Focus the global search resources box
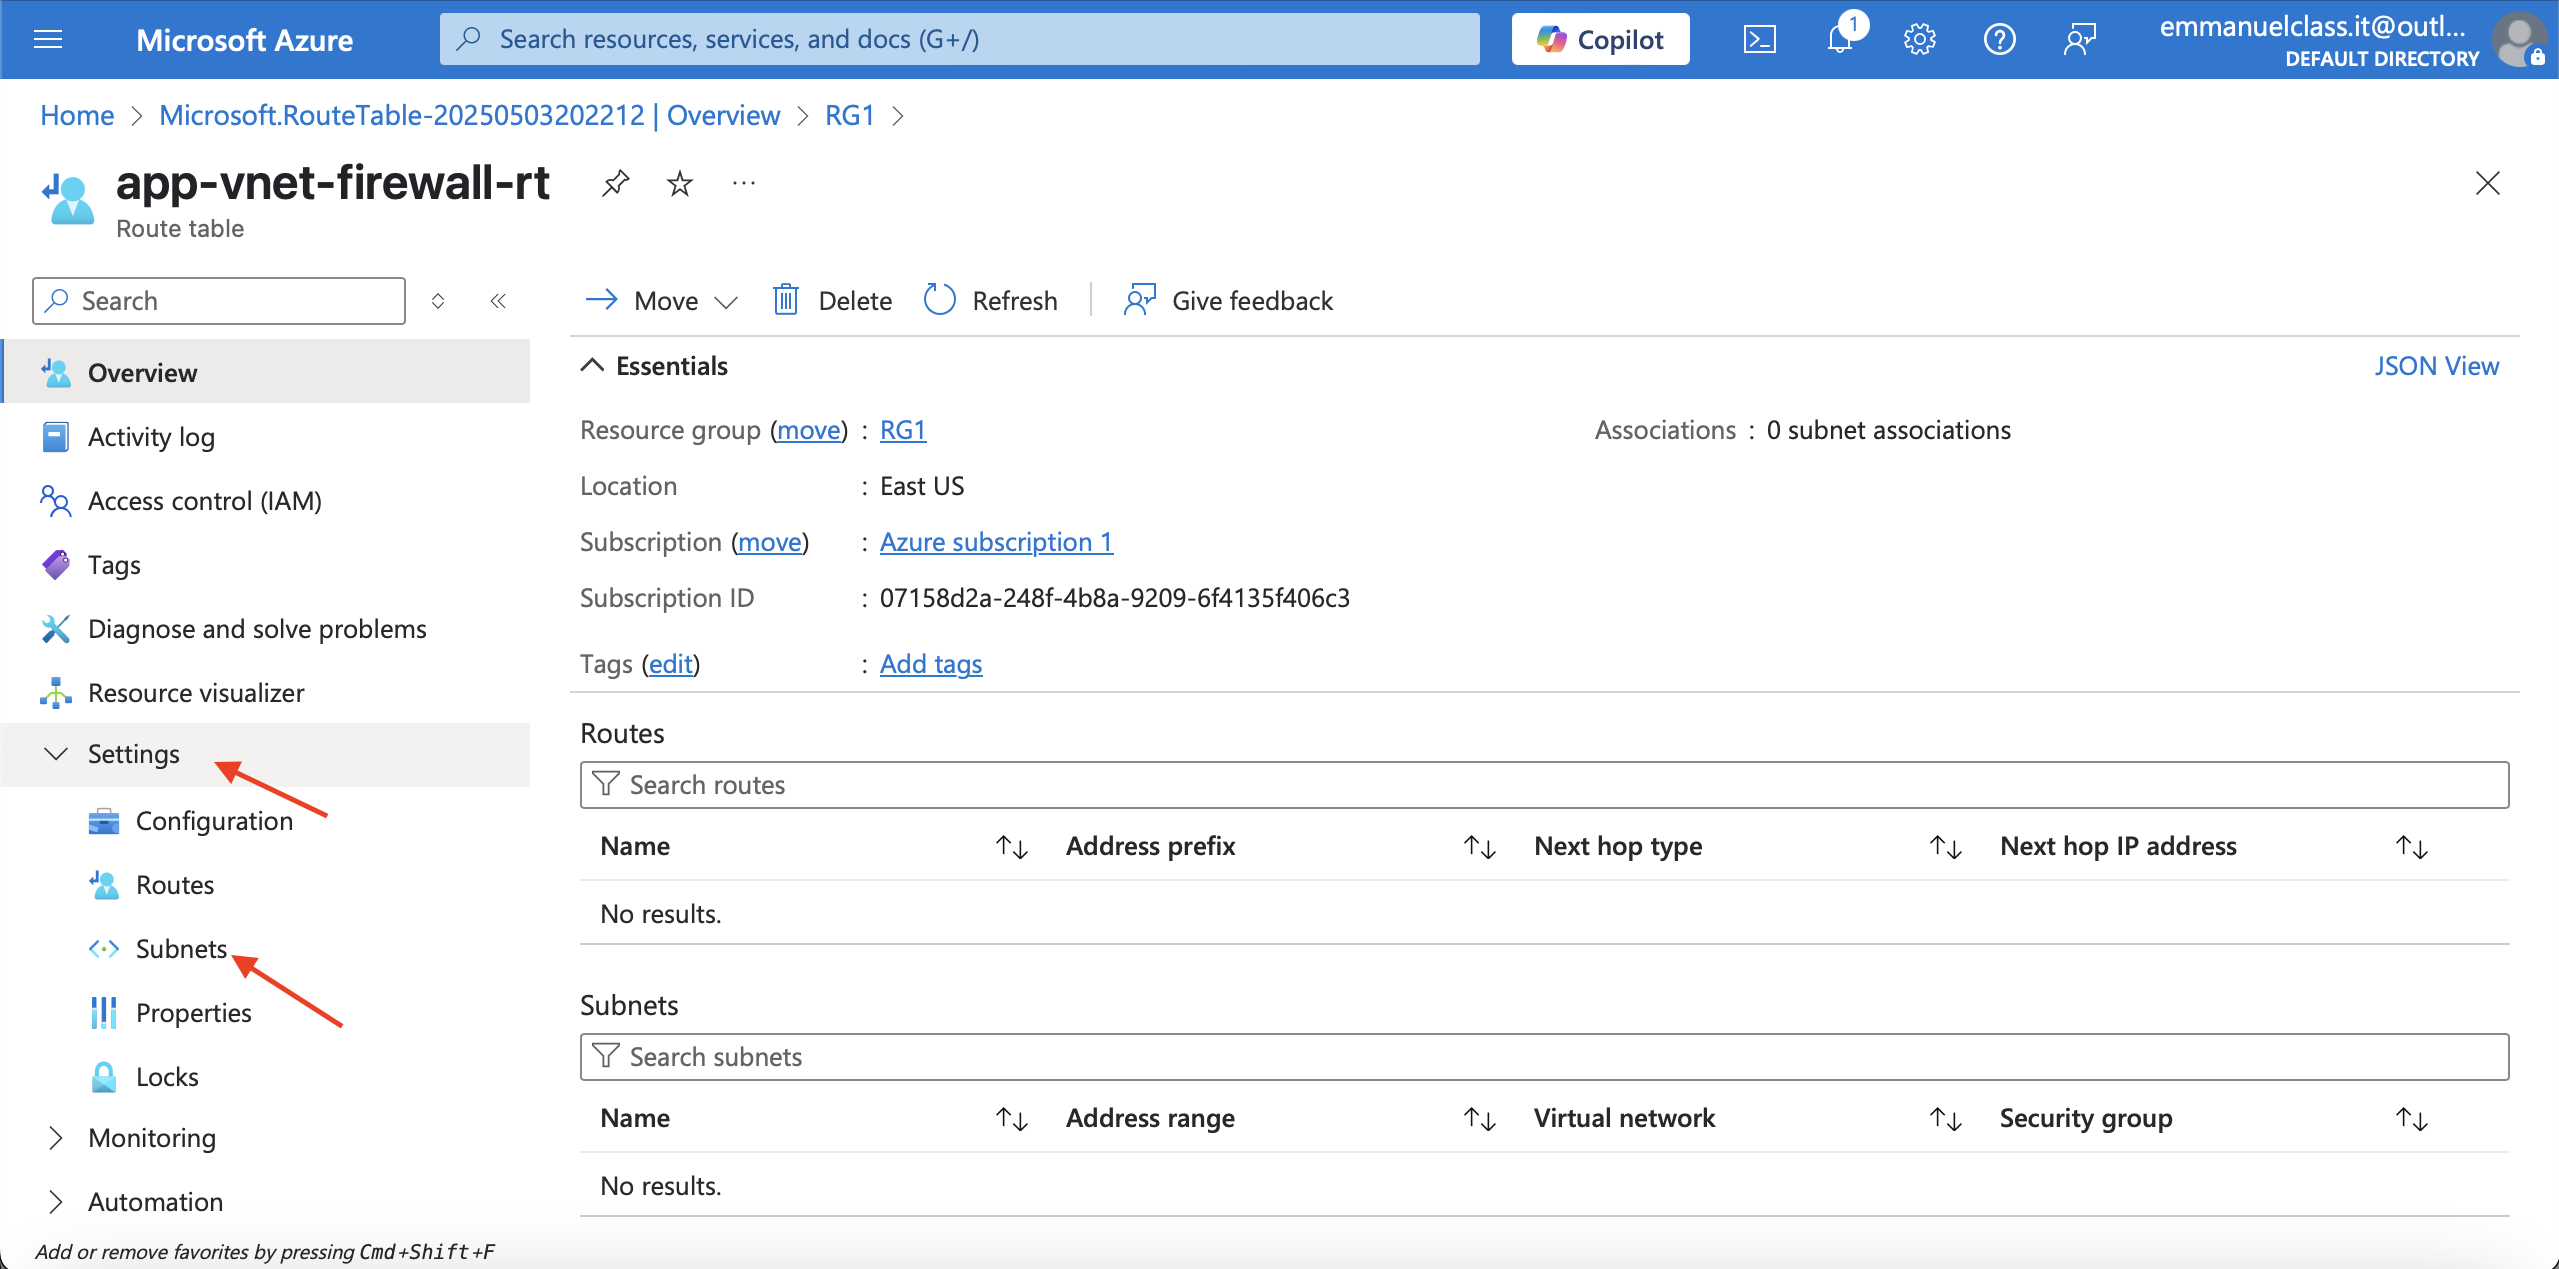Image resolution: width=2559 pixels, height=1269 pixels. (959, 39)
